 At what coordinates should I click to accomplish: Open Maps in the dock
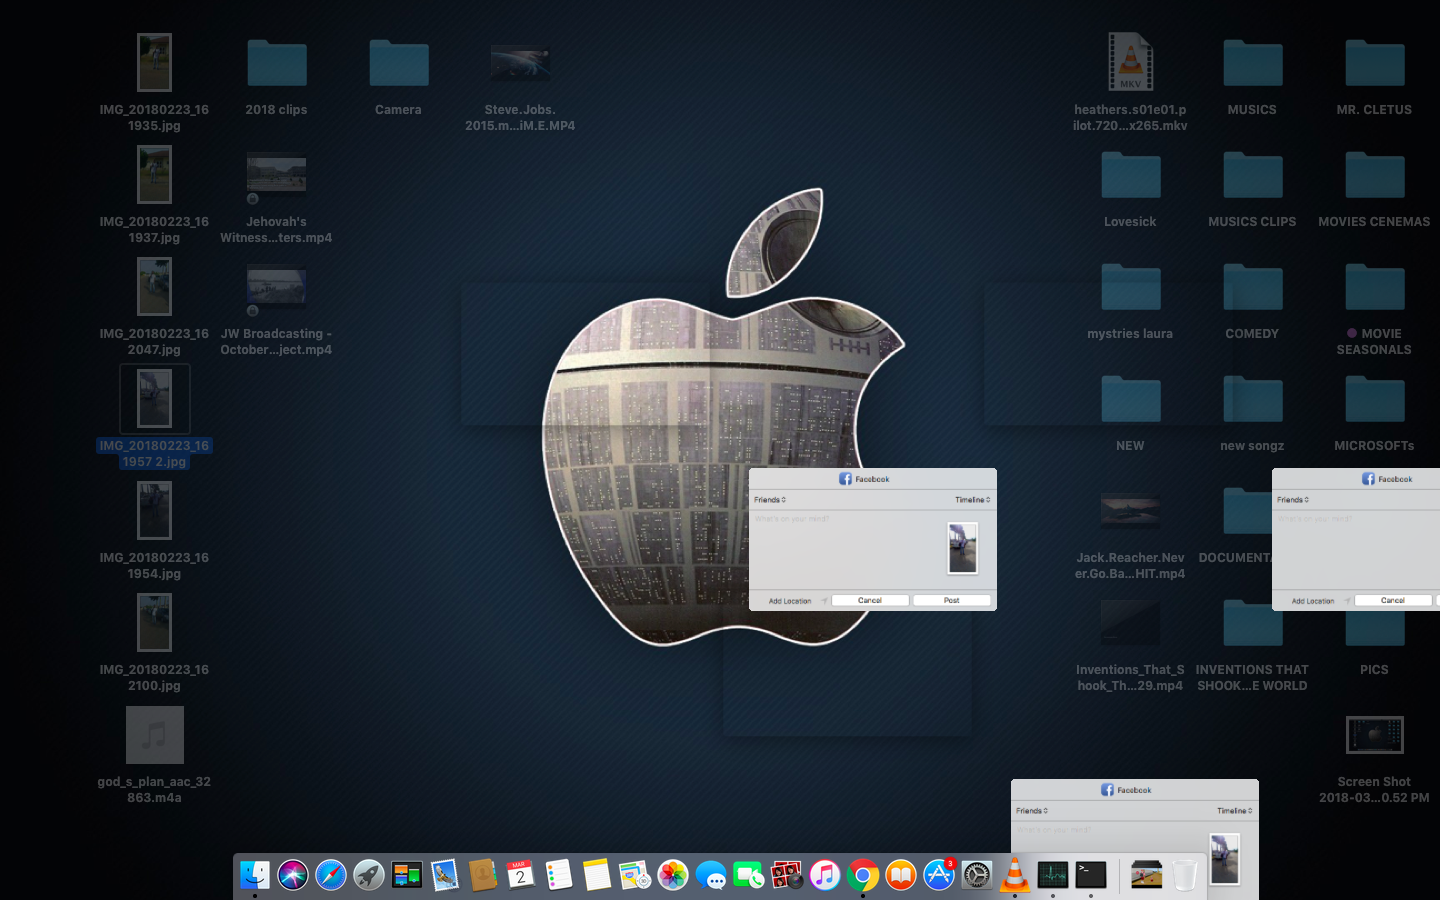(x=635, y=875)
